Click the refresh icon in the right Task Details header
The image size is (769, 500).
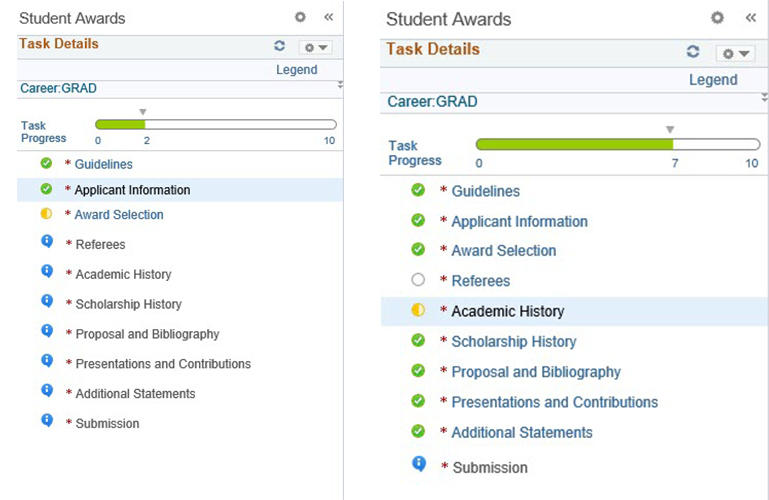[x=693, y=52]
